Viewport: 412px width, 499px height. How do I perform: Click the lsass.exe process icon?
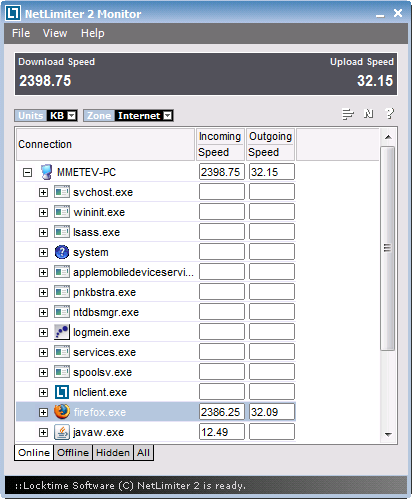pyautogui.click(x=62, y=232)
